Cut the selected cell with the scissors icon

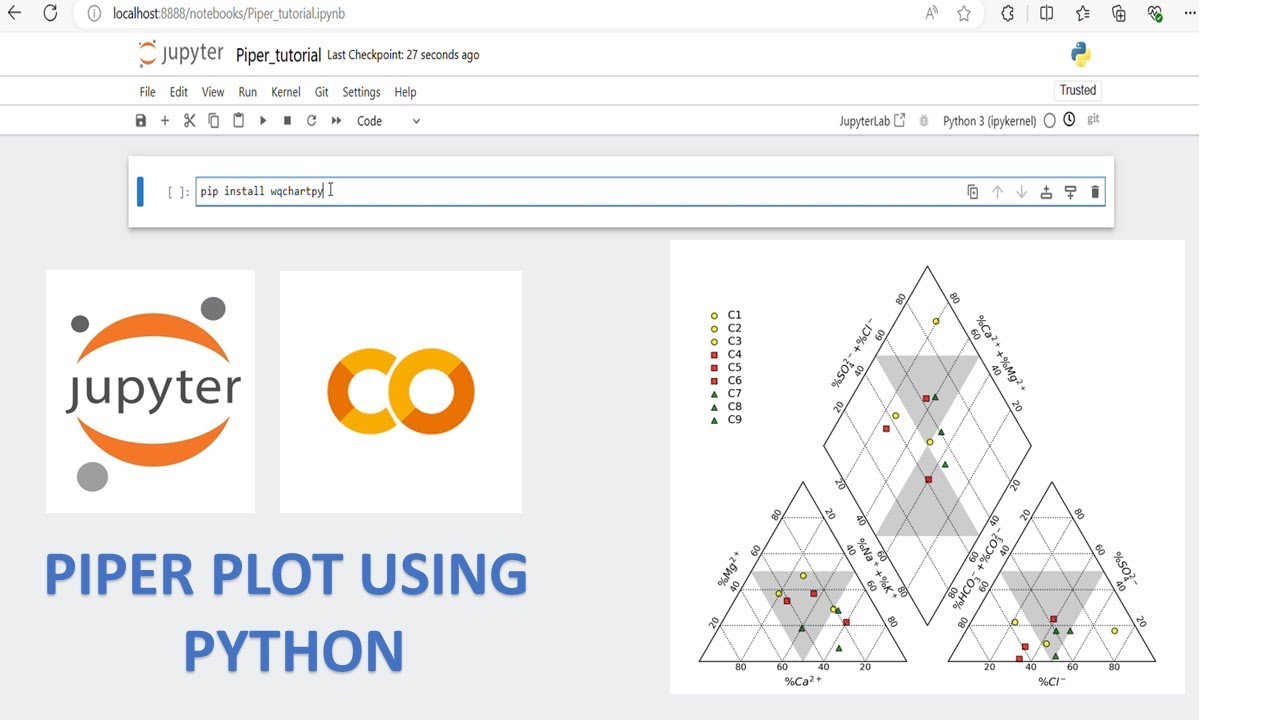click(189, 121)
